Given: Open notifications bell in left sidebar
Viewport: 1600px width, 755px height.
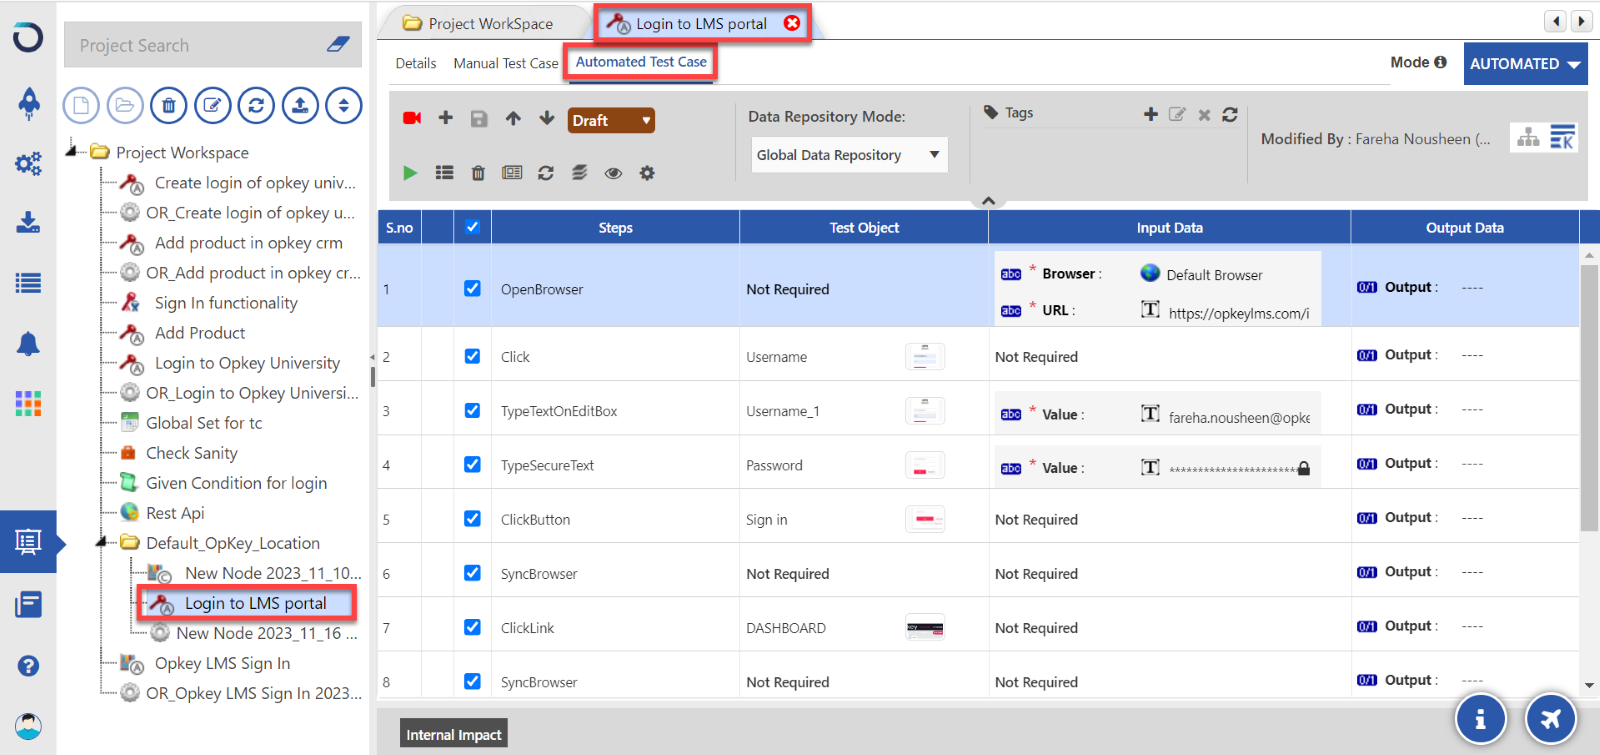Looking at the screenshot, I should [28, 344].
